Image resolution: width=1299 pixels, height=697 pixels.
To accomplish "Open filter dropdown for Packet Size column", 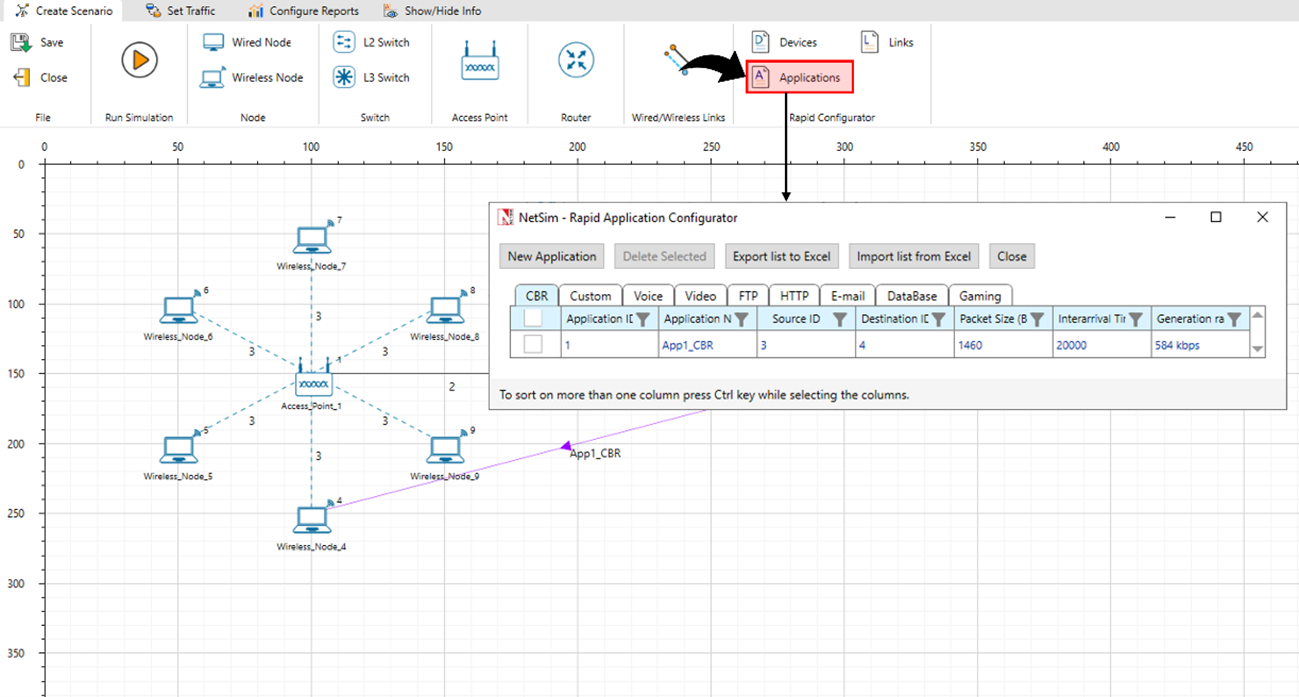I will pos(1037,319).
